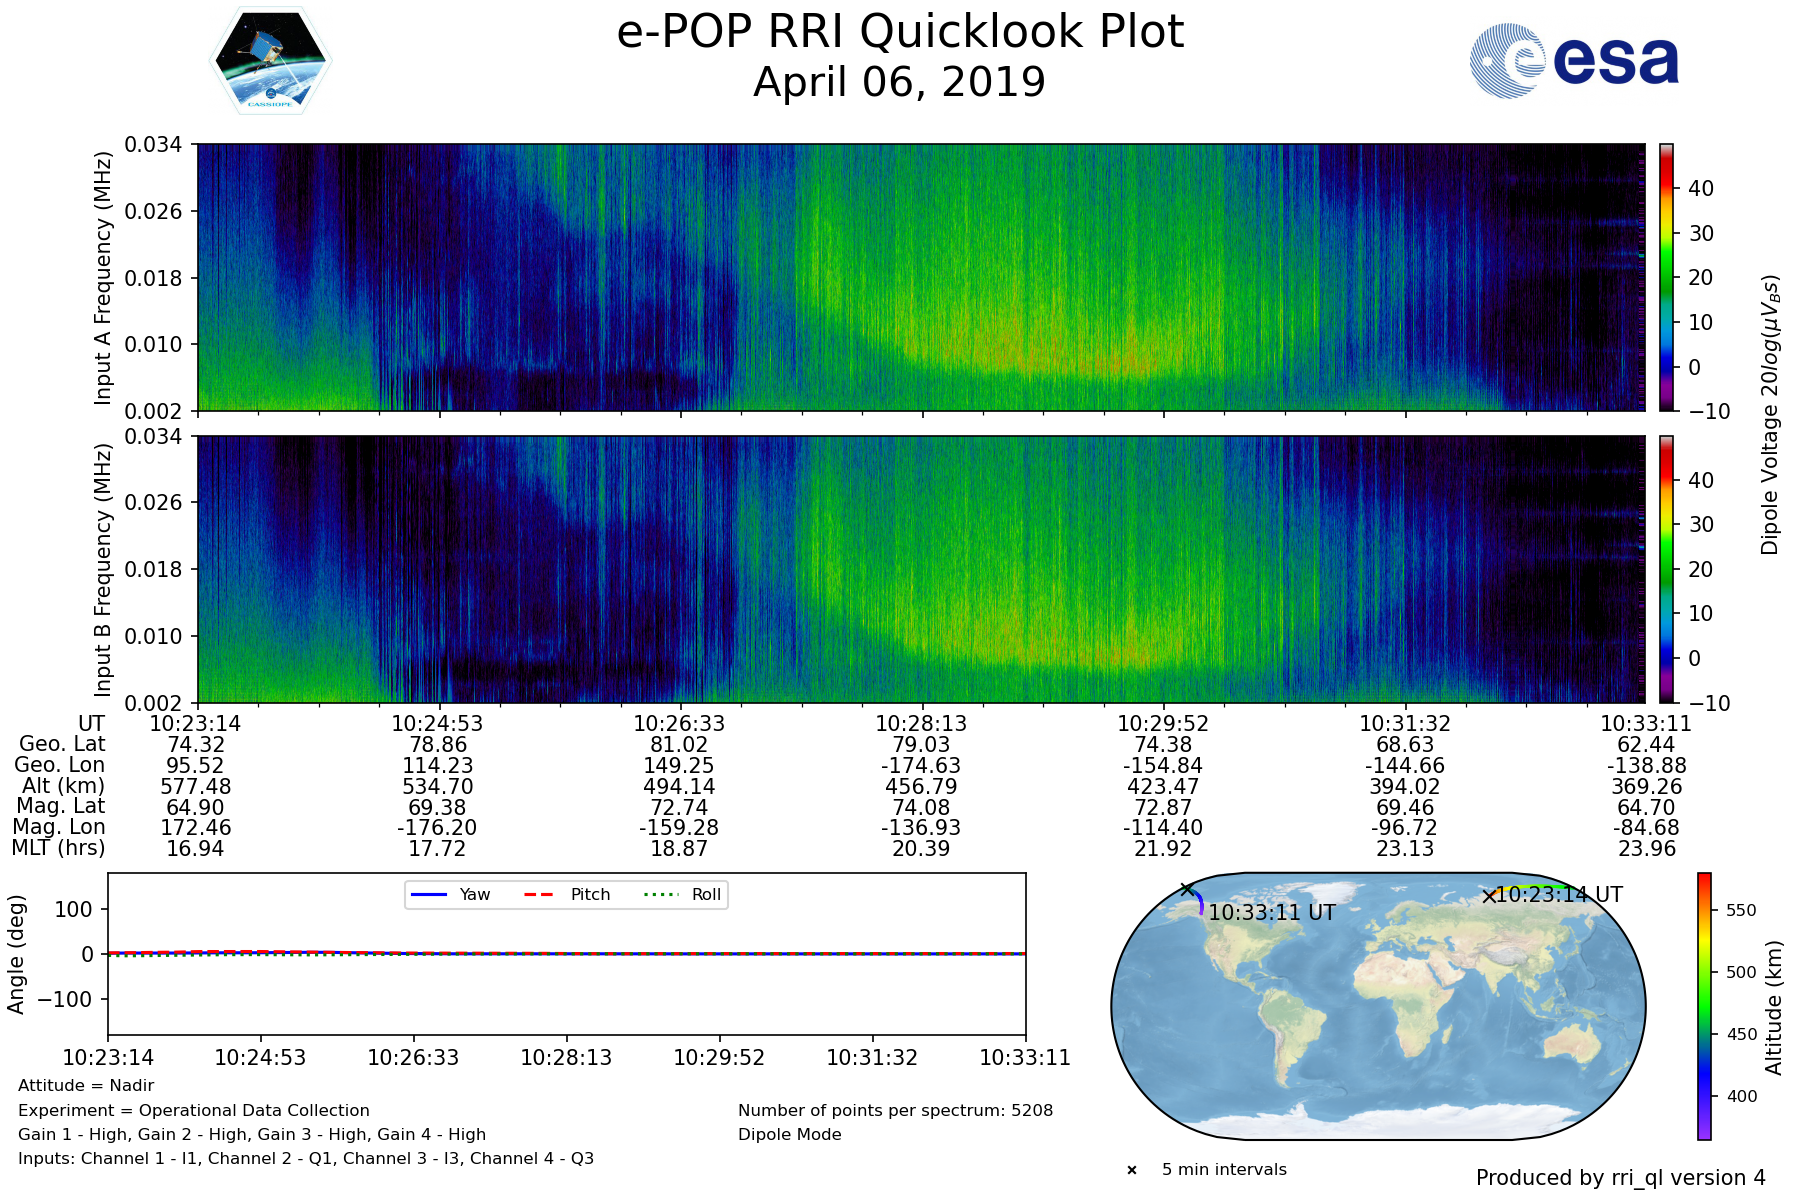The height and width of the screenshot is (1200, 1800).
Task: Click the e-POP RRI Quicklook Plot title
Action: 900,32
